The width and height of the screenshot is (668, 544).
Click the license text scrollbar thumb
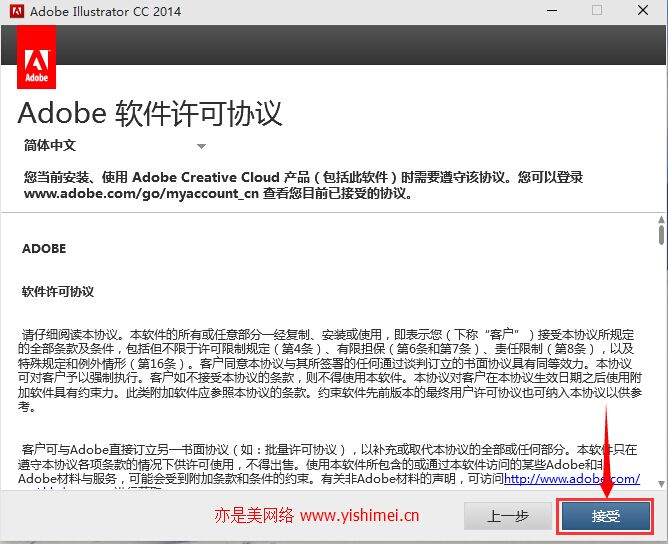[x=661, y=235]
